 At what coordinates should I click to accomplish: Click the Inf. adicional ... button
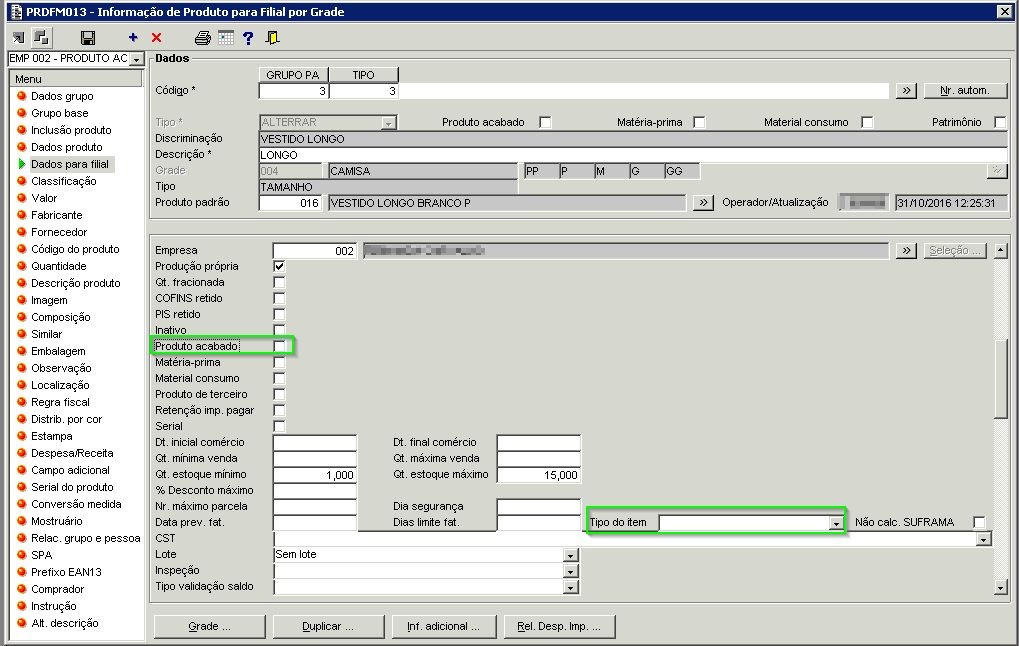coord(443,627)
